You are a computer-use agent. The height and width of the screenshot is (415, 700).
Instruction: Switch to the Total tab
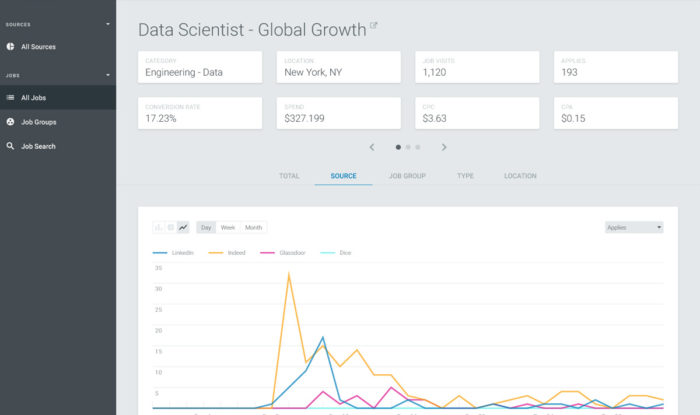pyautogui.click(x=289, y=176)
